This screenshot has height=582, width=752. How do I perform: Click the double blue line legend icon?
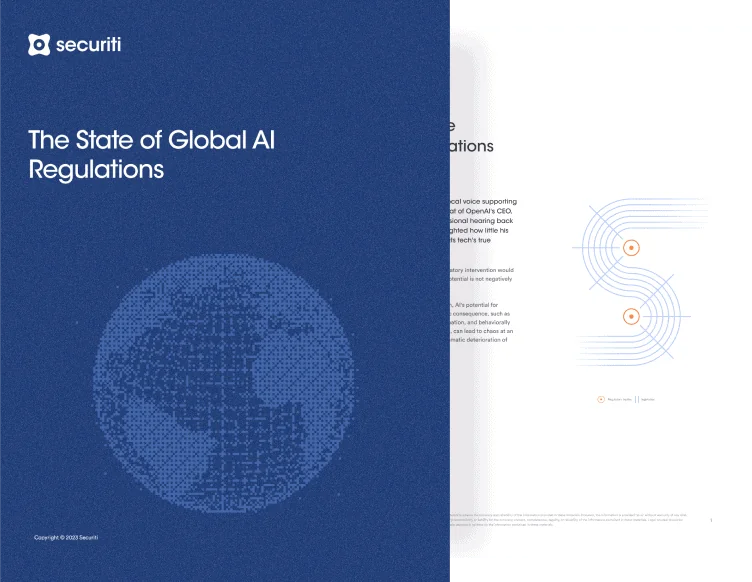[x=637, y=399]
